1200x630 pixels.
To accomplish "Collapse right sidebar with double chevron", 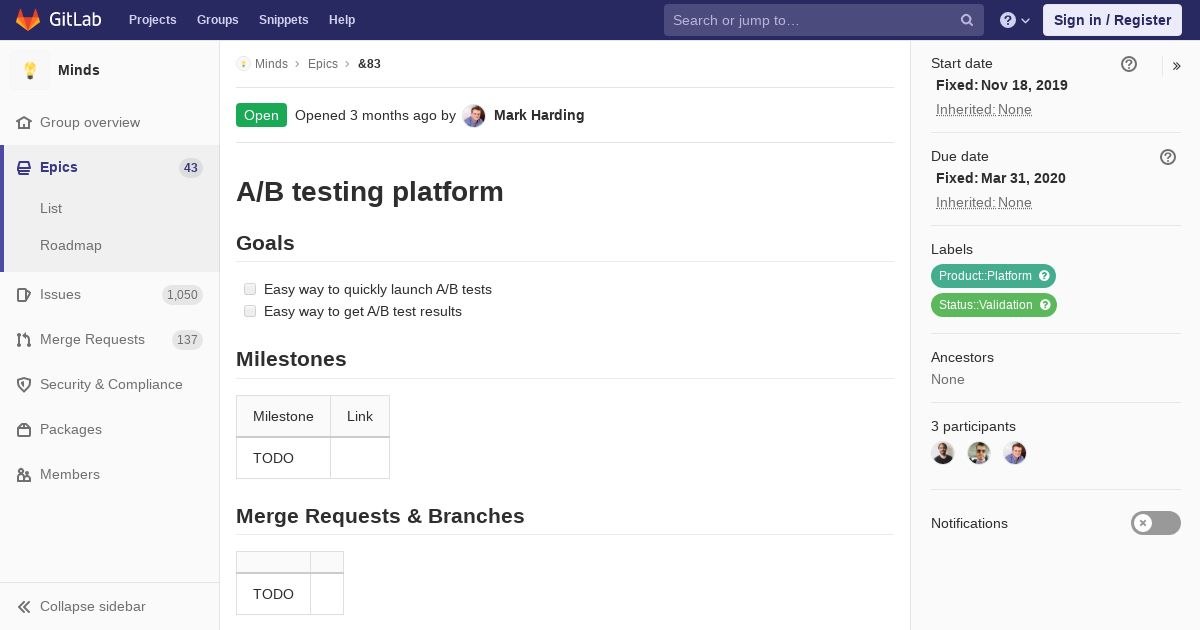I will click(1176, 66).
